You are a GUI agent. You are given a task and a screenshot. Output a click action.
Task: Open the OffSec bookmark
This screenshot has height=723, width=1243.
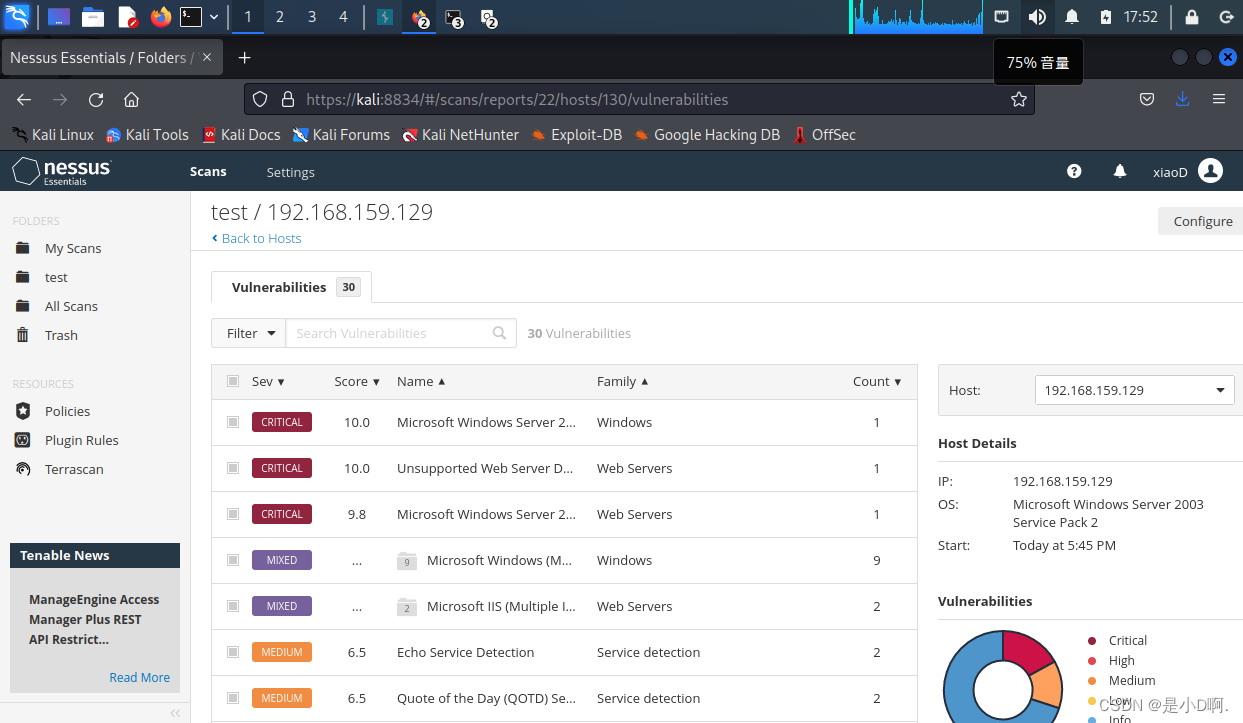click(x=824, y=135)
